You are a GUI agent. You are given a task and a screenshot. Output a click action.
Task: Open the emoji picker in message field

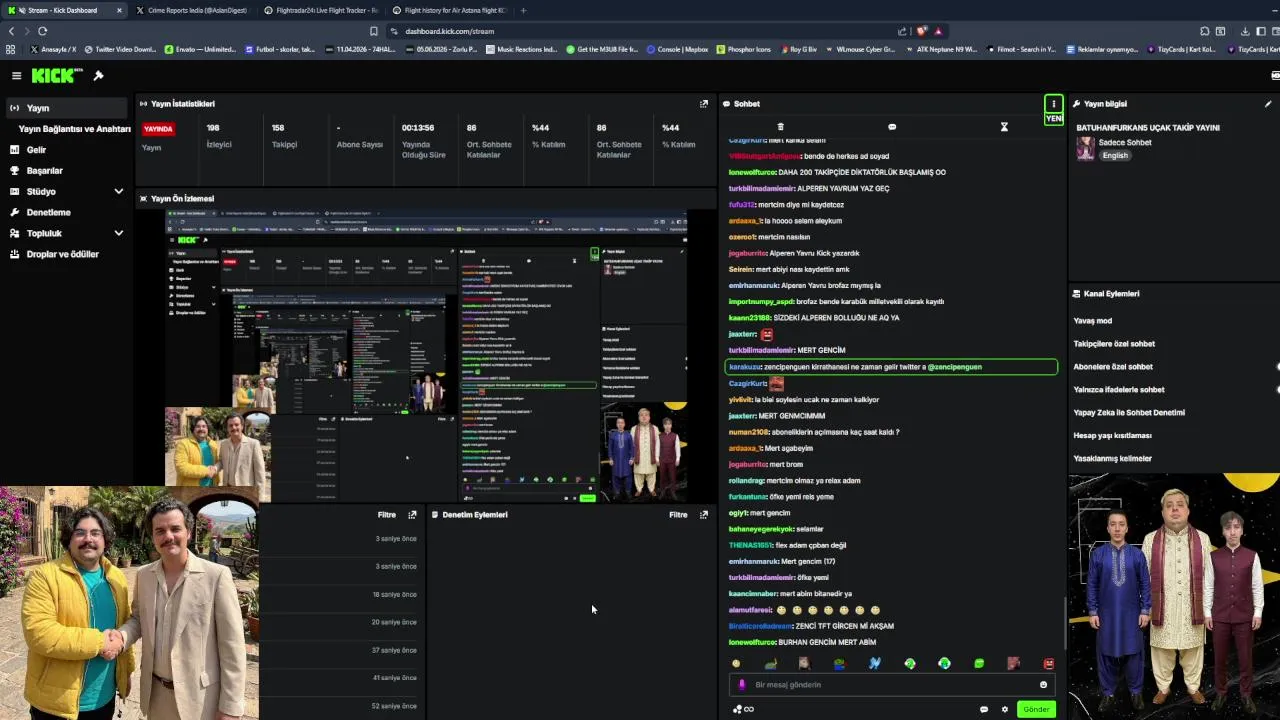1043,685
